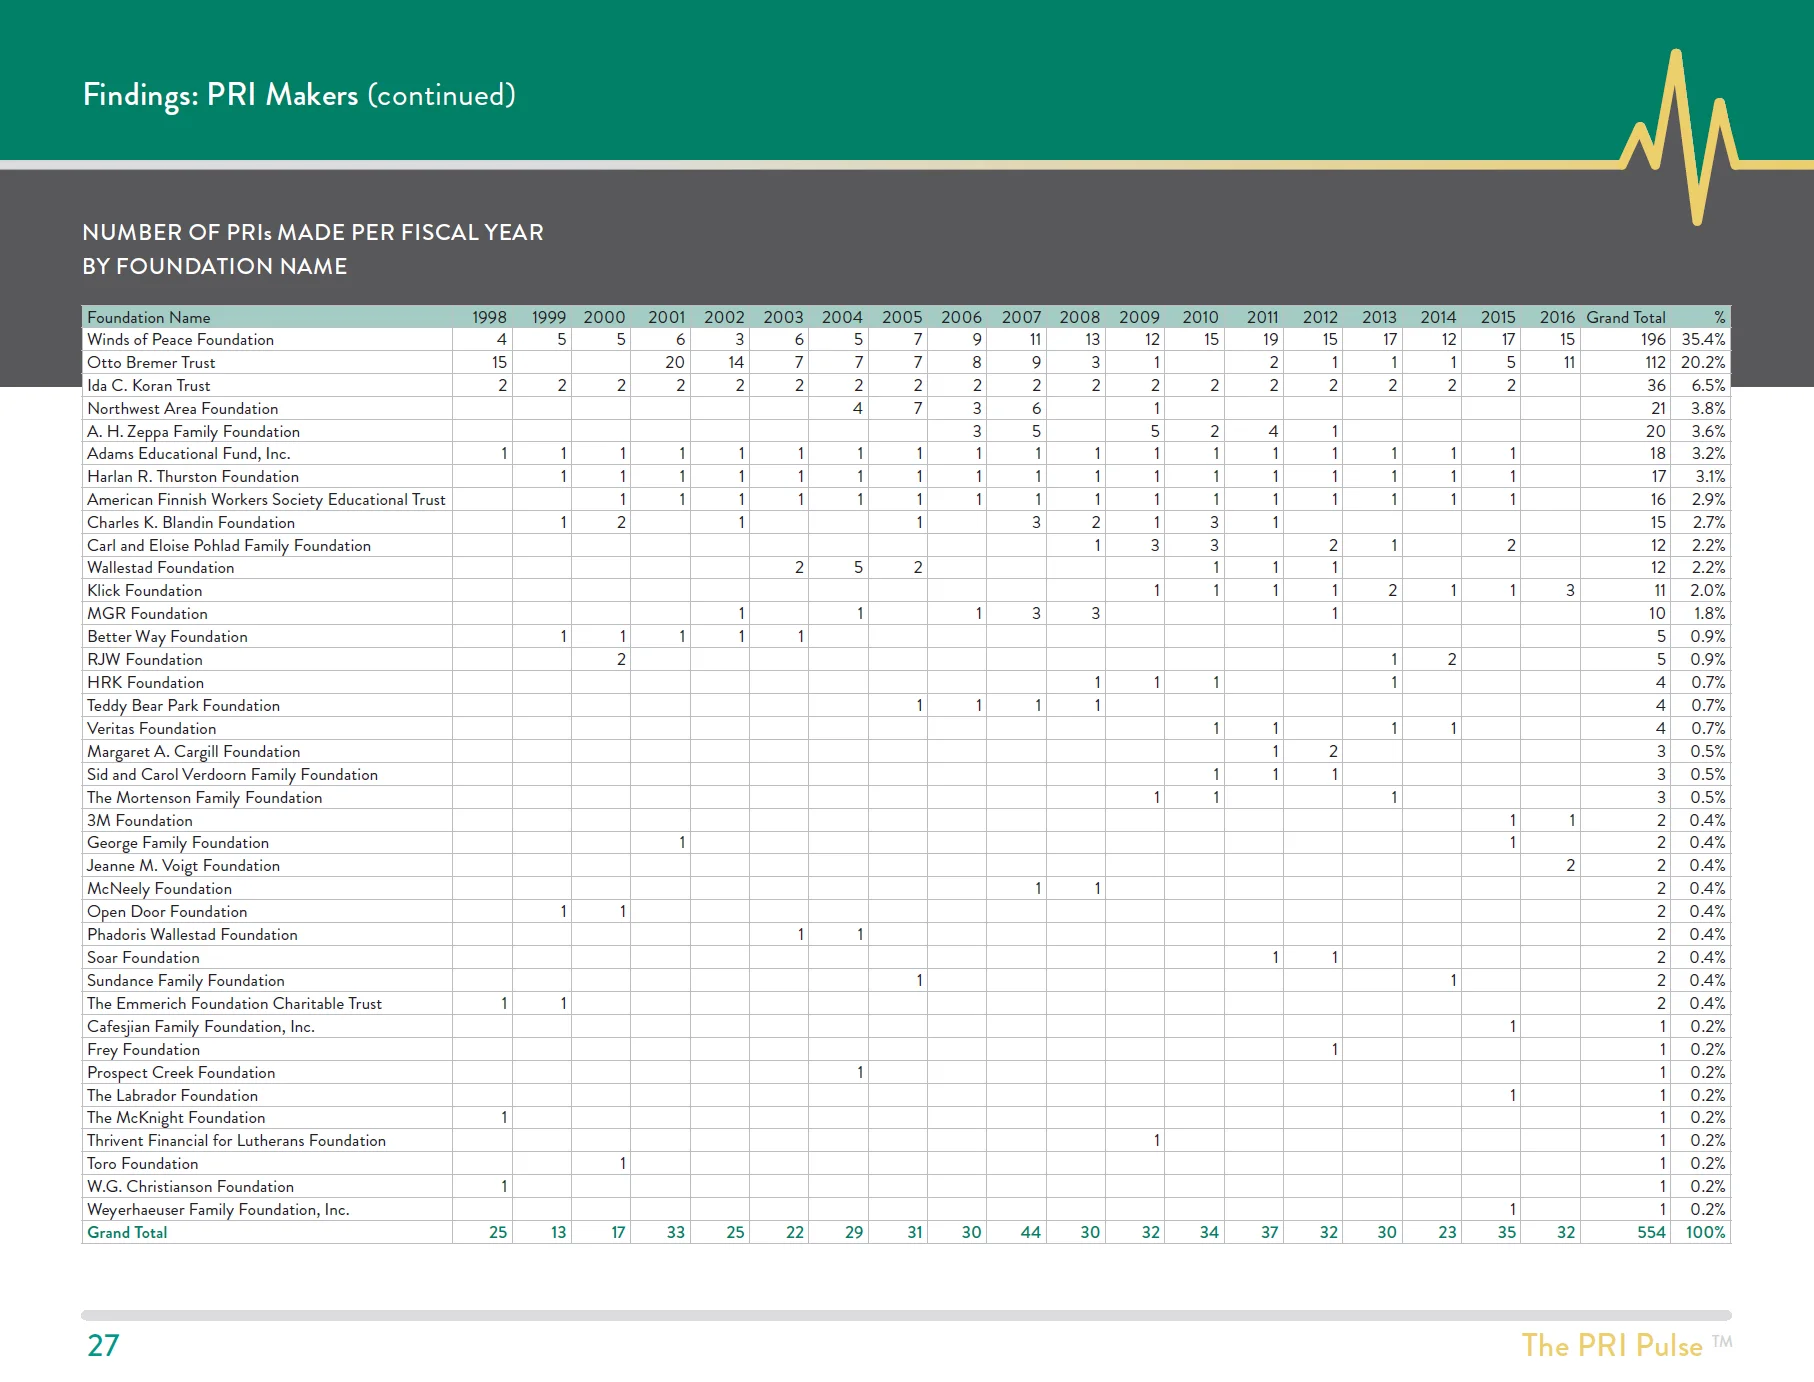Click 'The Emmerich Foundation Charitable Trust'
Screen dimensions: 1814x1382
coord(234,1004)
